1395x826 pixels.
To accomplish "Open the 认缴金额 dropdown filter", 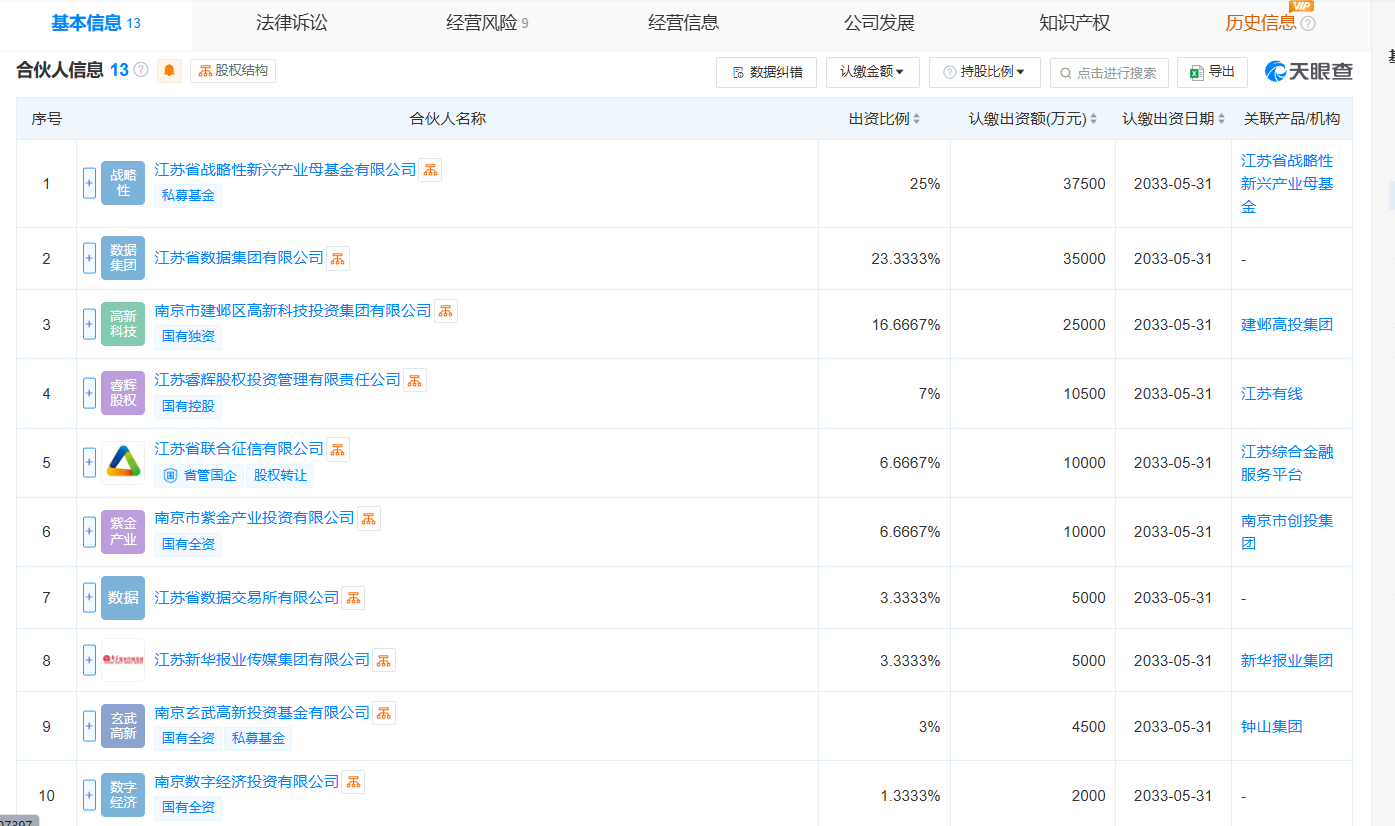I will click(x=872, y=72).
